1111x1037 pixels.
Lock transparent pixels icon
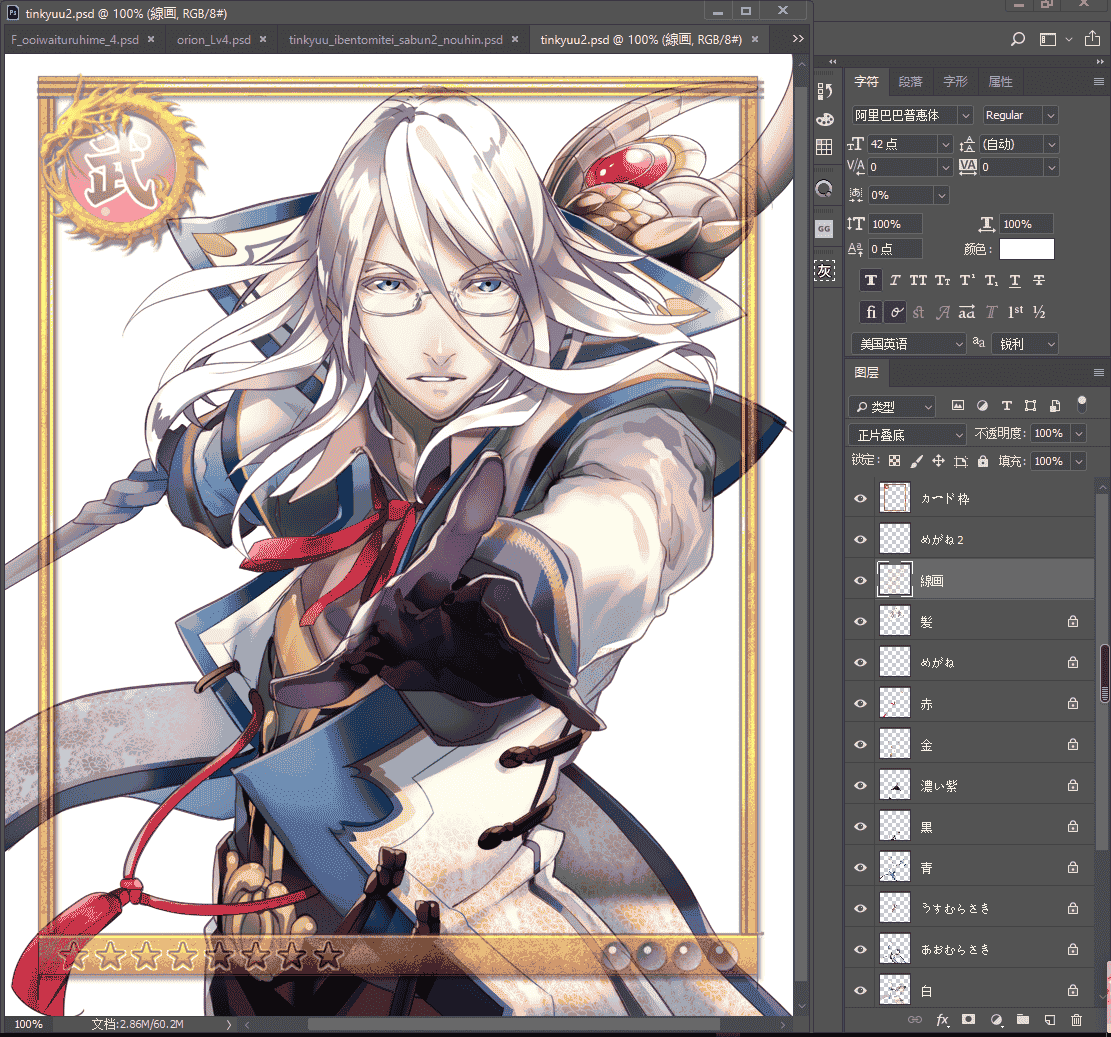coord(894,461)
